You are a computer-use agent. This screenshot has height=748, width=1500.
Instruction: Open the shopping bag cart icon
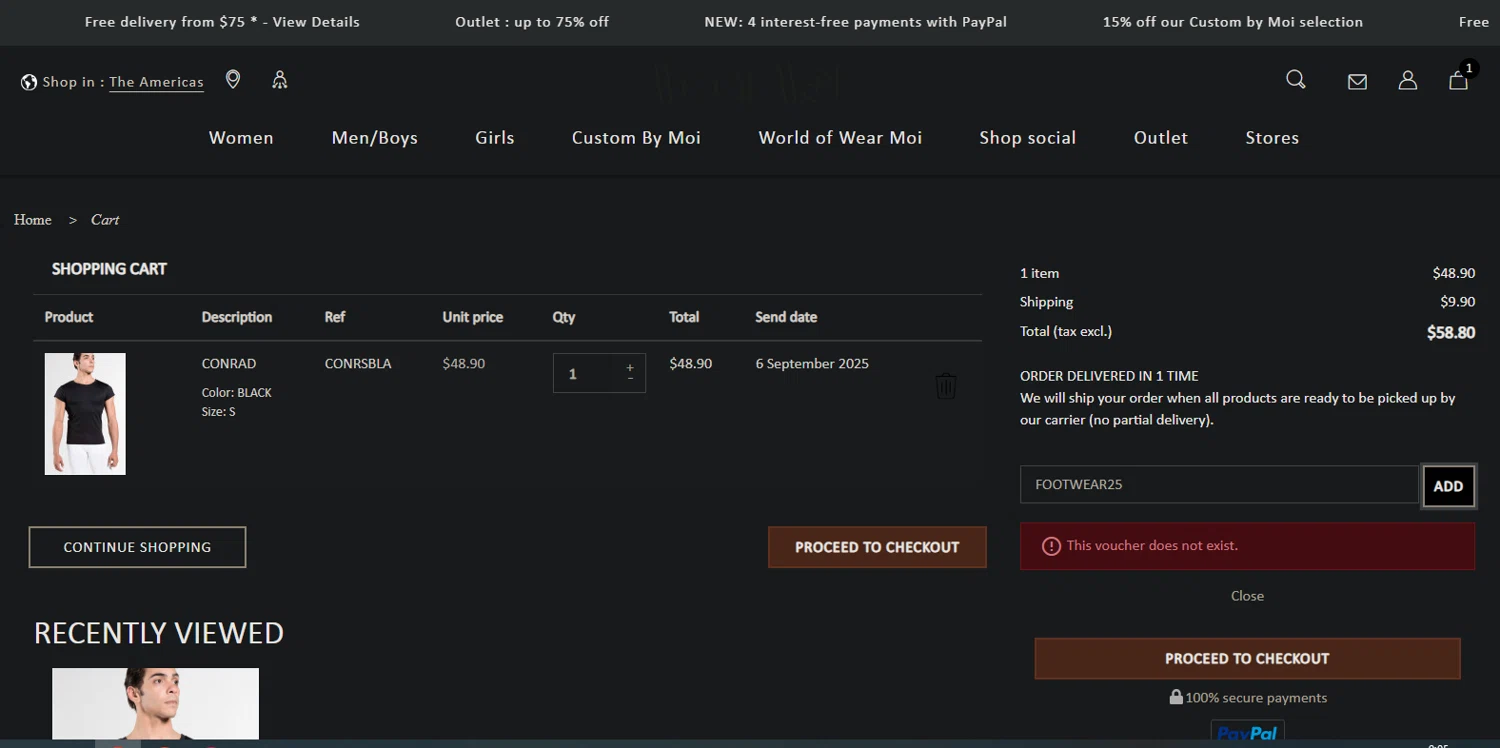pyautogui.click(x=1459, y=80)
